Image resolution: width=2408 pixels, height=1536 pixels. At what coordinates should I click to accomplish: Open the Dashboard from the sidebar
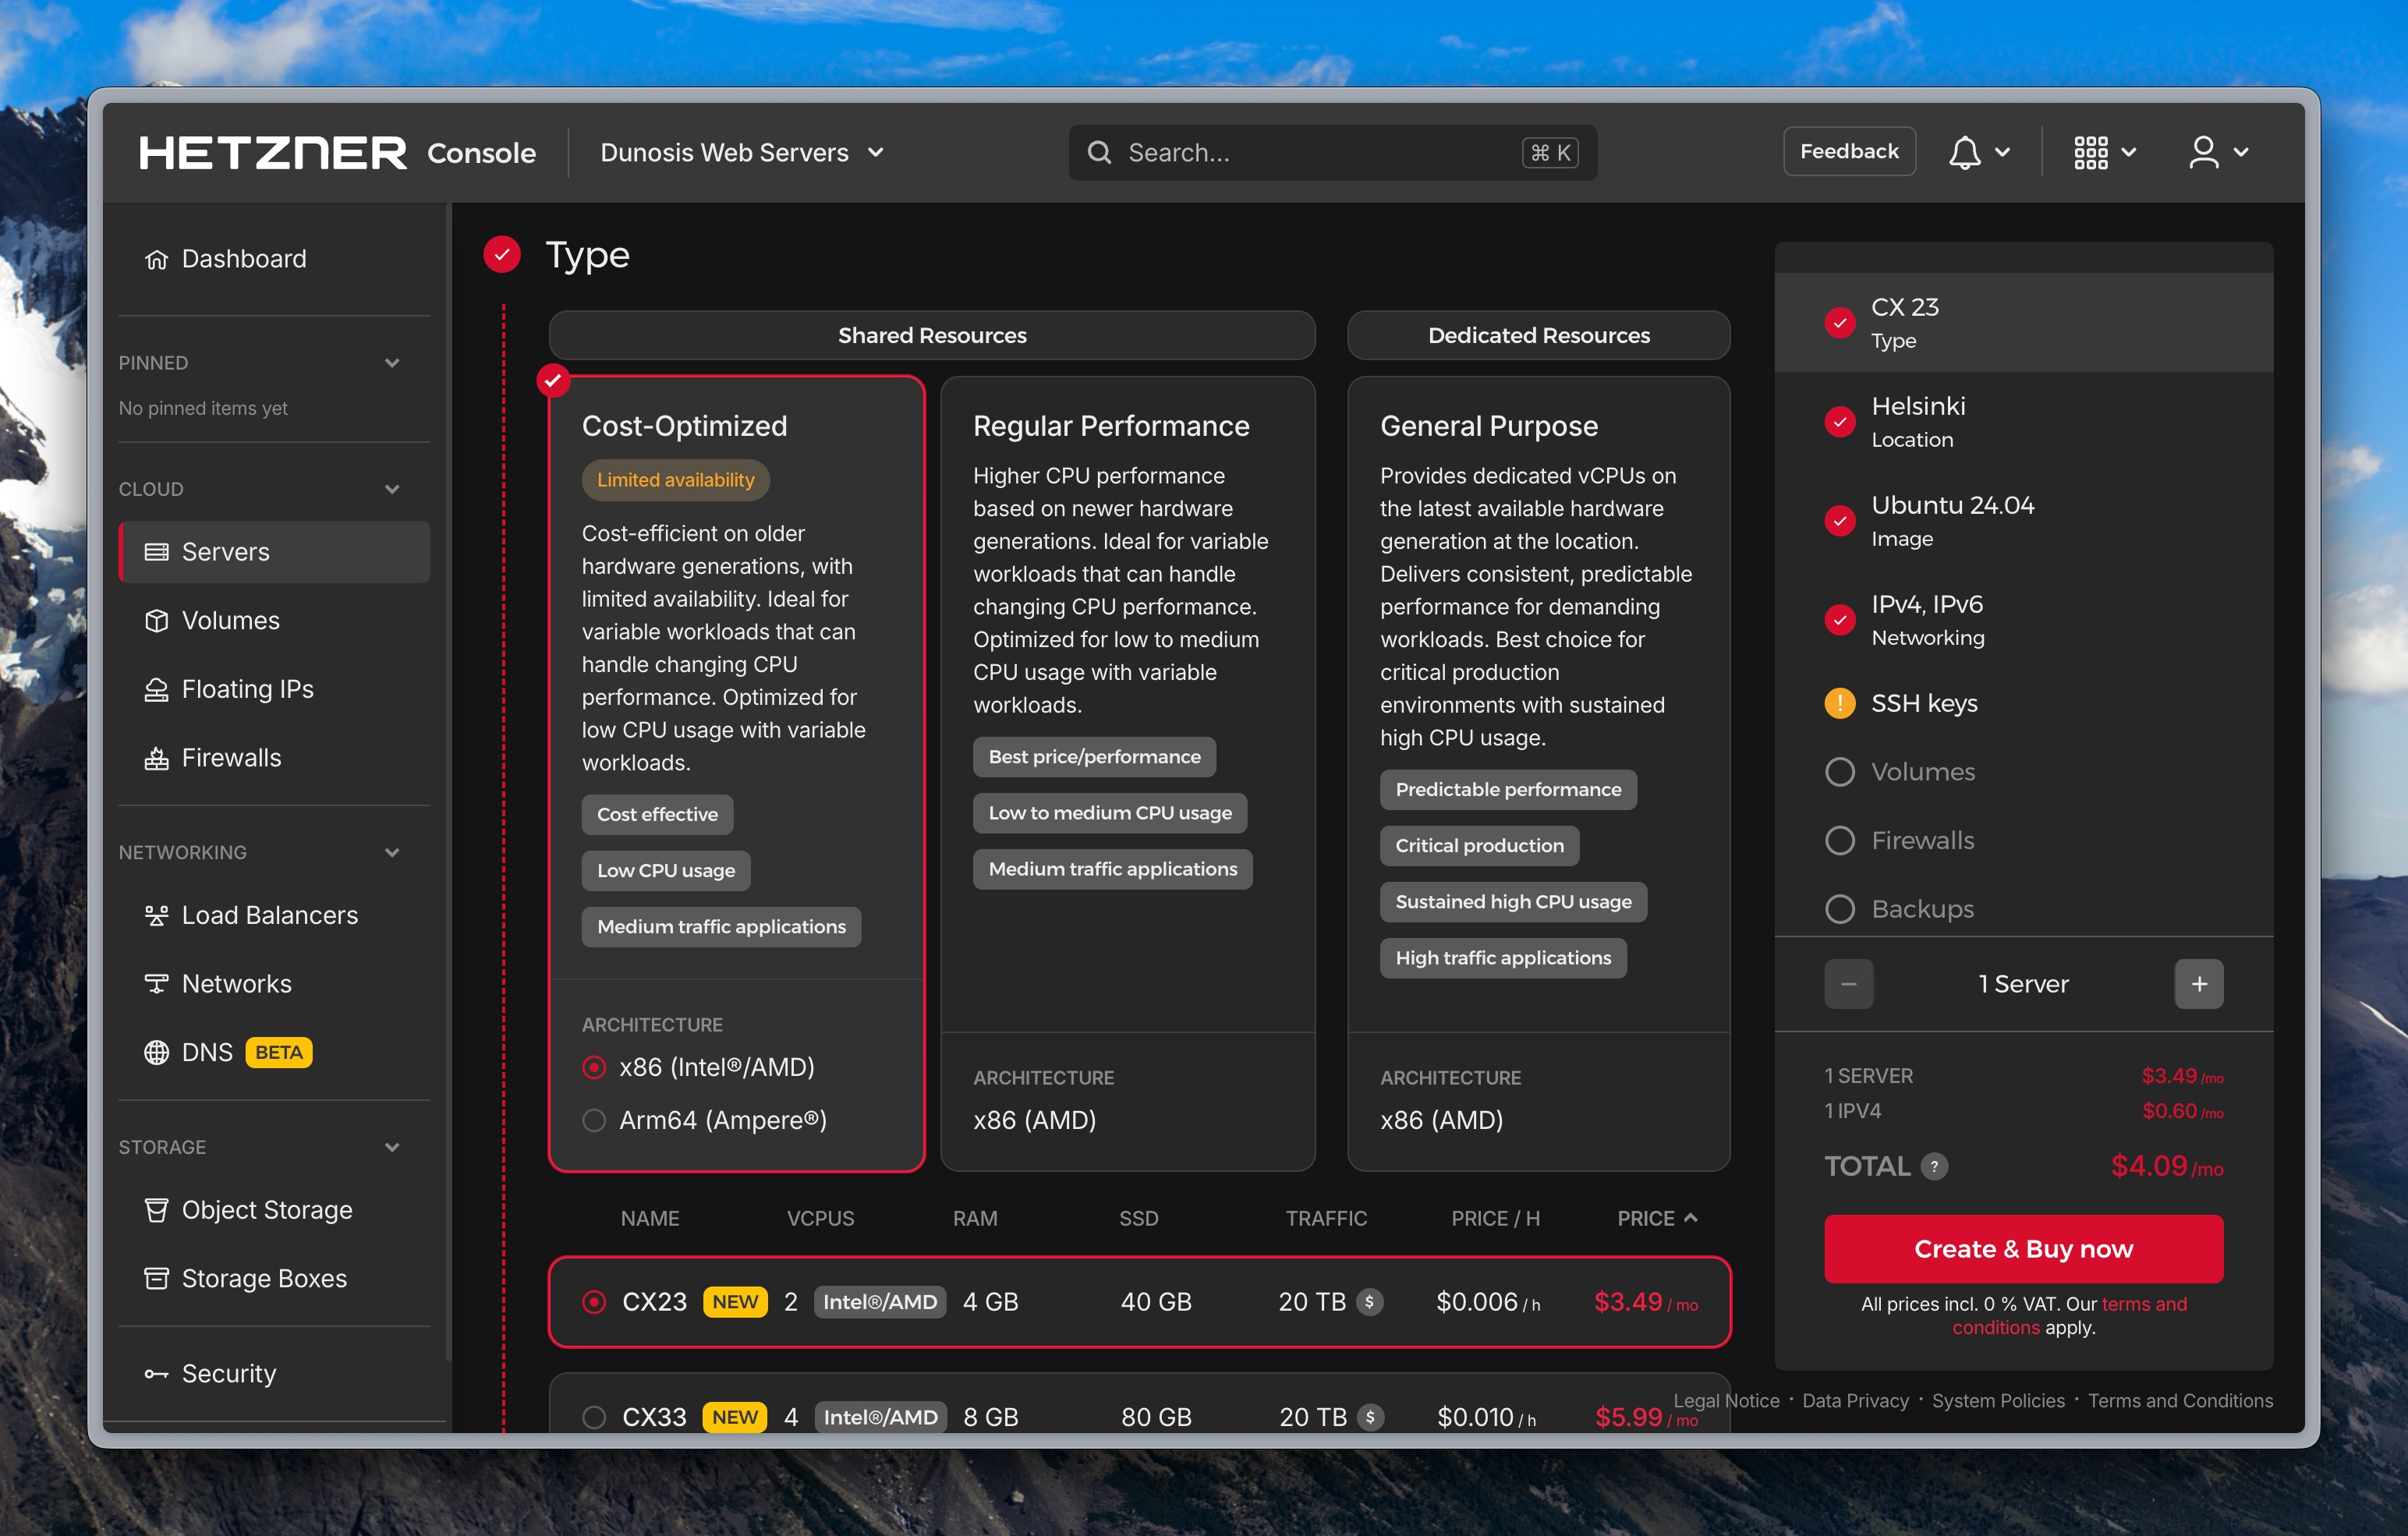tap(243, 258)
